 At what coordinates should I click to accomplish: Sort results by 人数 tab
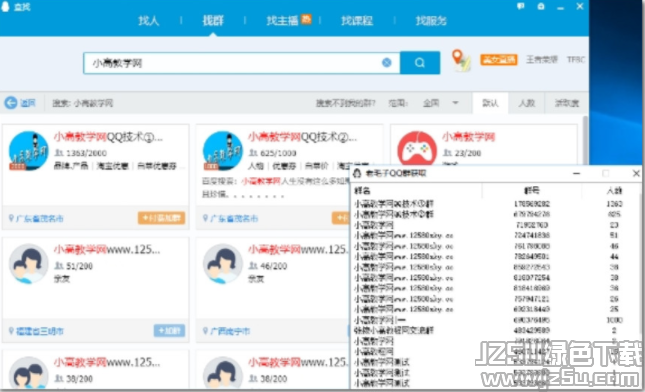point(526,103)
